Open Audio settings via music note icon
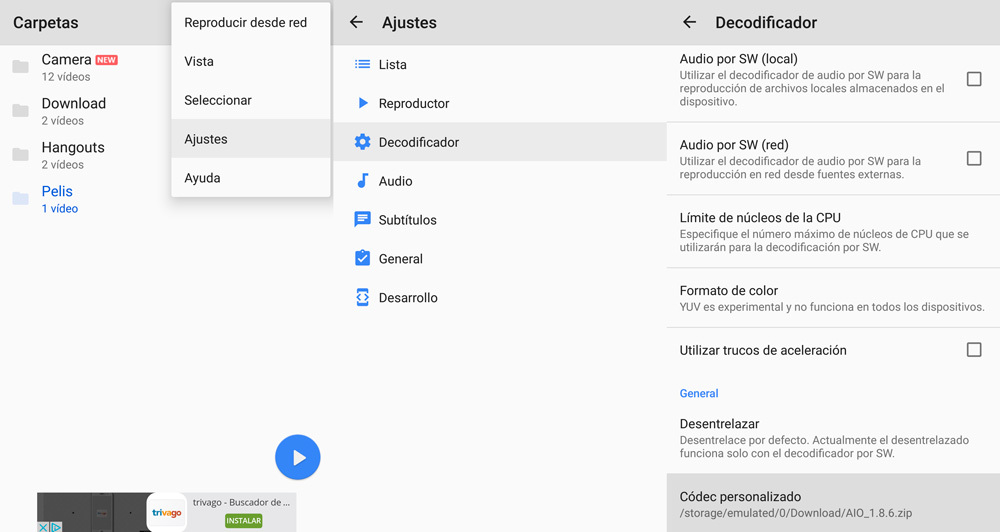Image resolution: width=1000 pixels, height=532 pixels. pos(362,181)
